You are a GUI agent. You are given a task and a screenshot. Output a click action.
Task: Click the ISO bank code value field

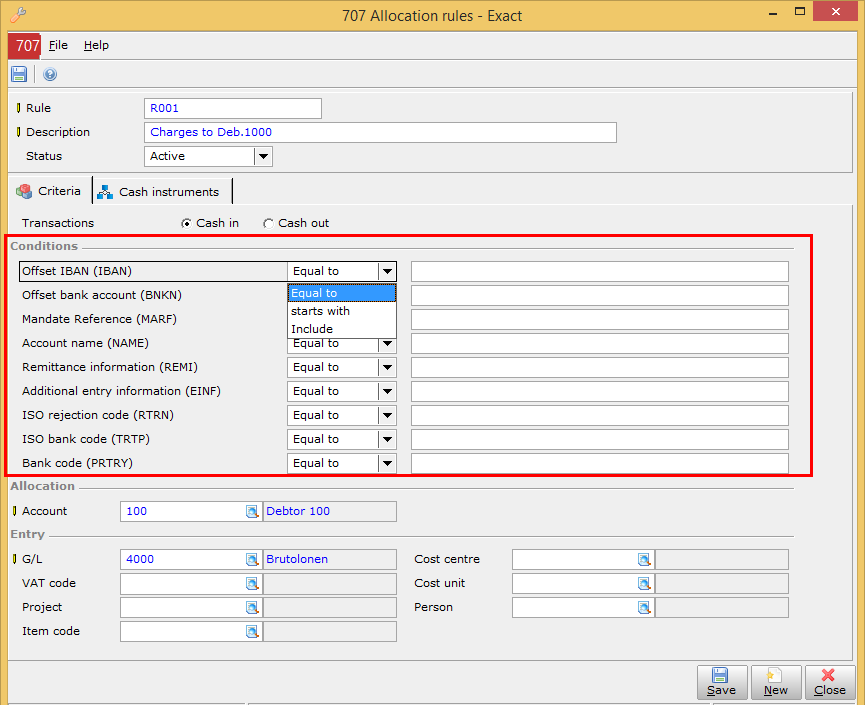600,440
